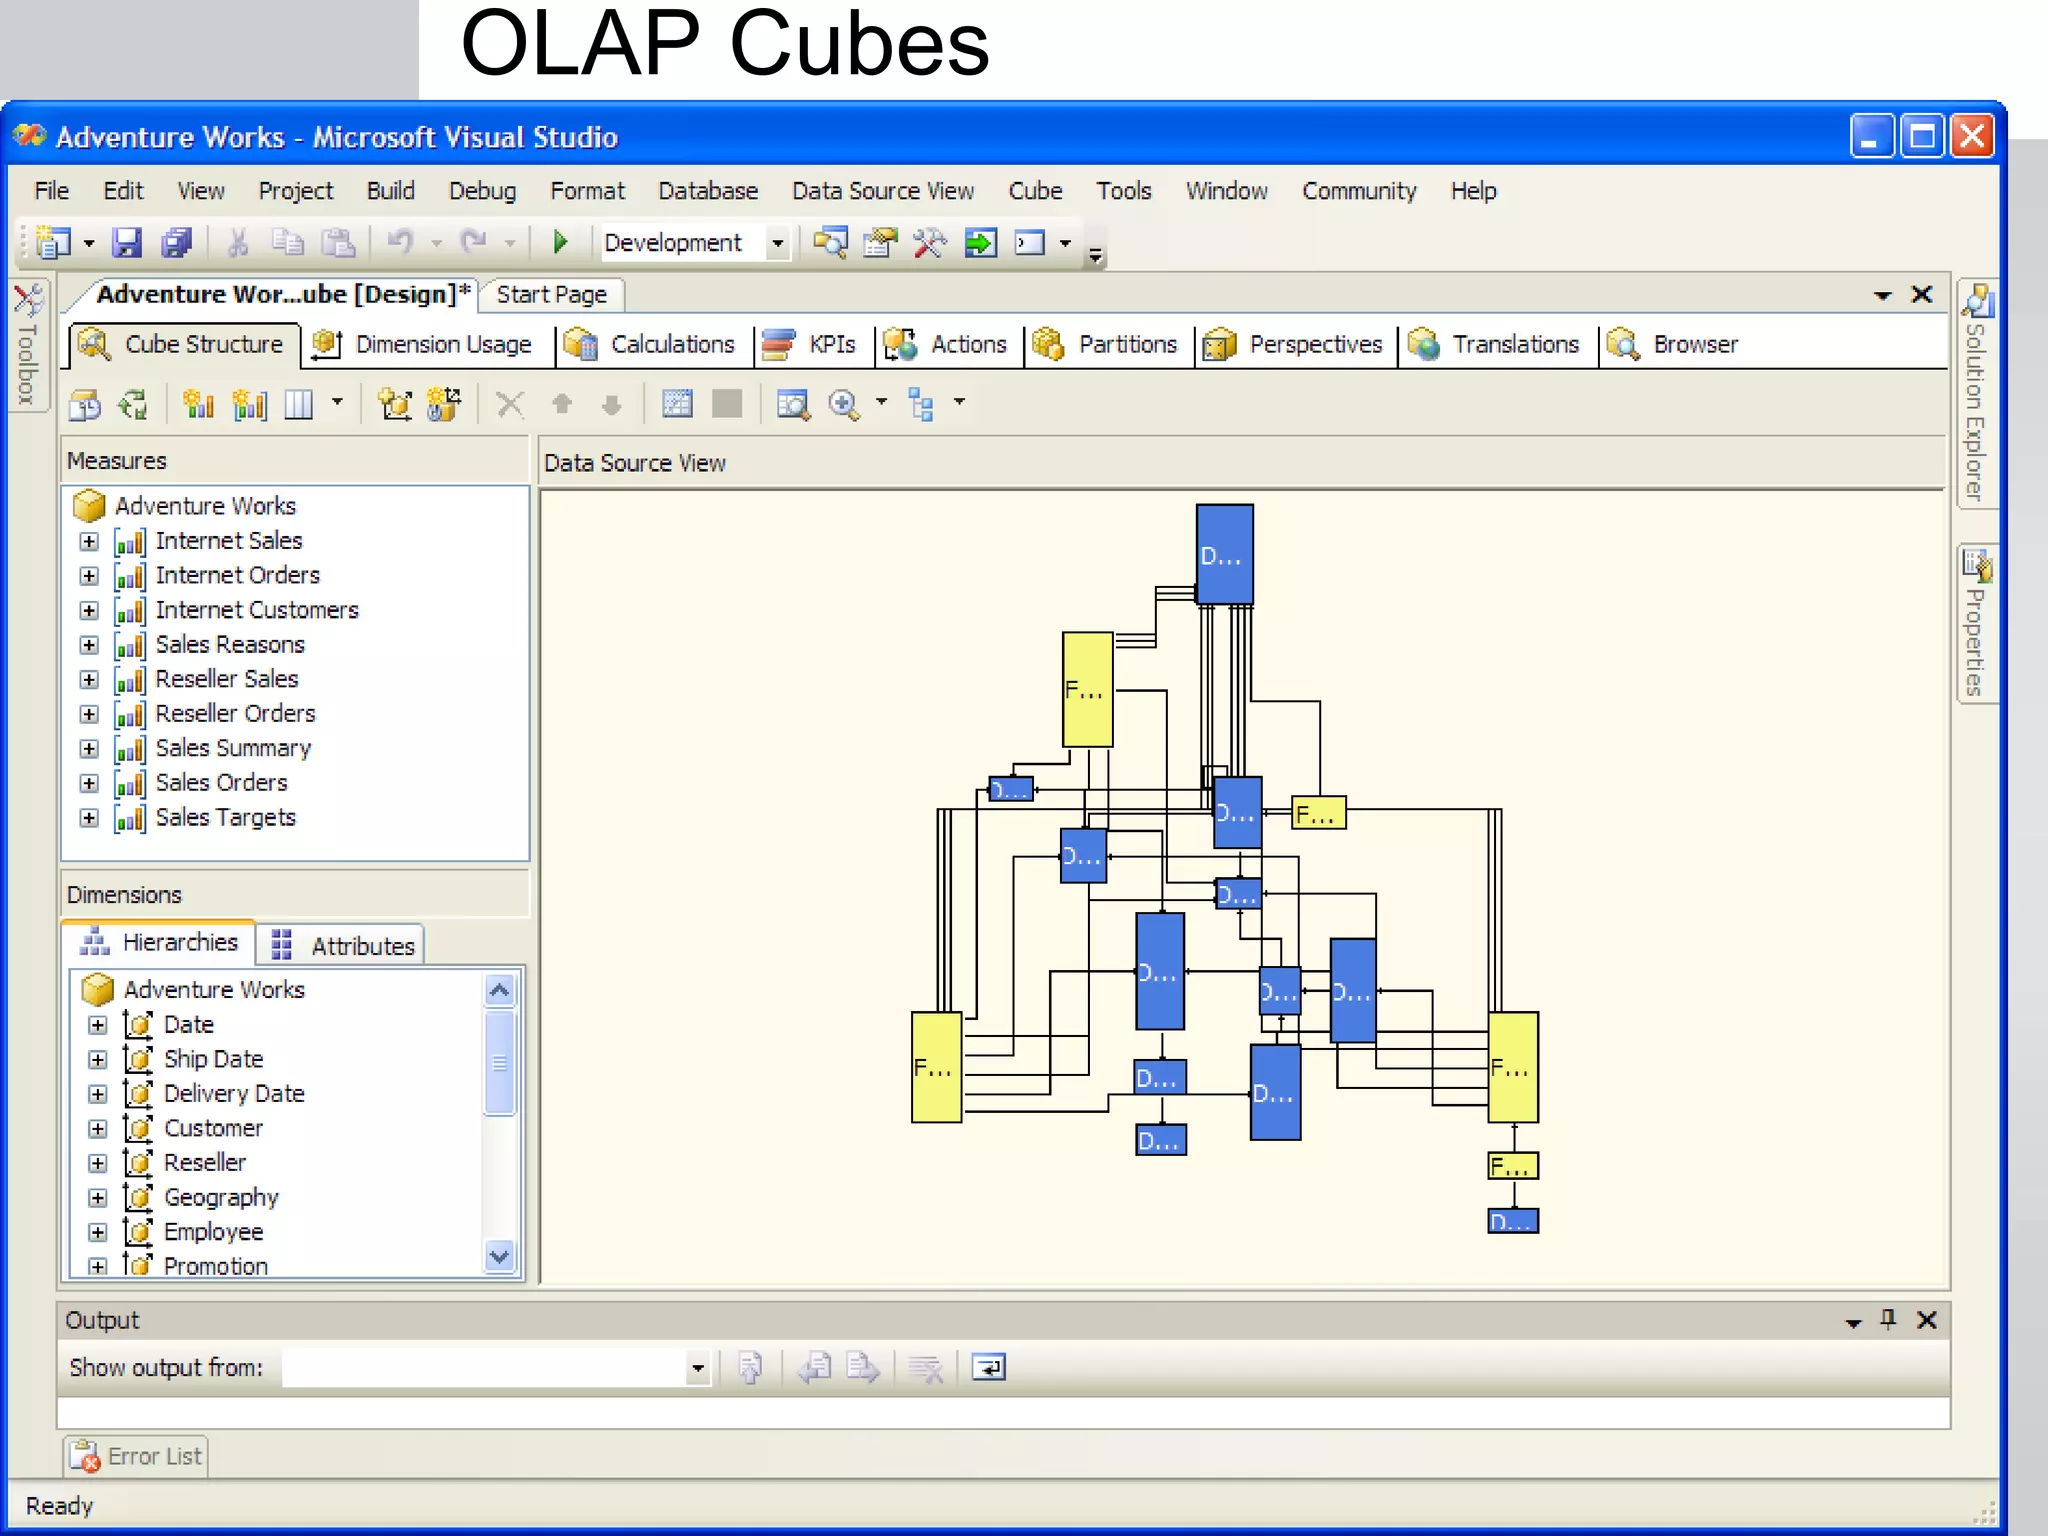Screen dimensions: 2048x1536
Task: Select the Hierarchies tab in Dimensions
Action: coord(160,943)
